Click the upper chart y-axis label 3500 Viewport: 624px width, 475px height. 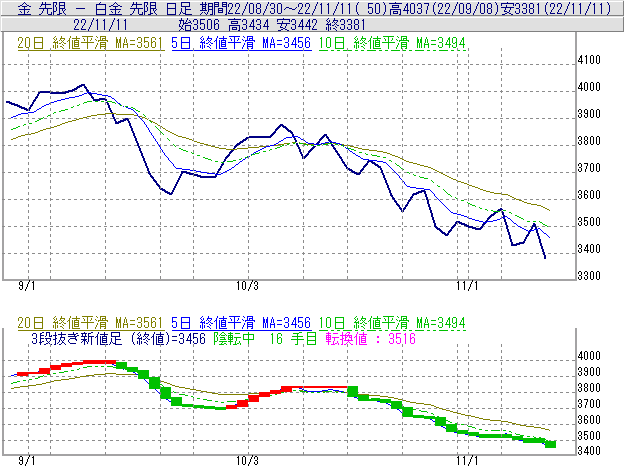589,222
